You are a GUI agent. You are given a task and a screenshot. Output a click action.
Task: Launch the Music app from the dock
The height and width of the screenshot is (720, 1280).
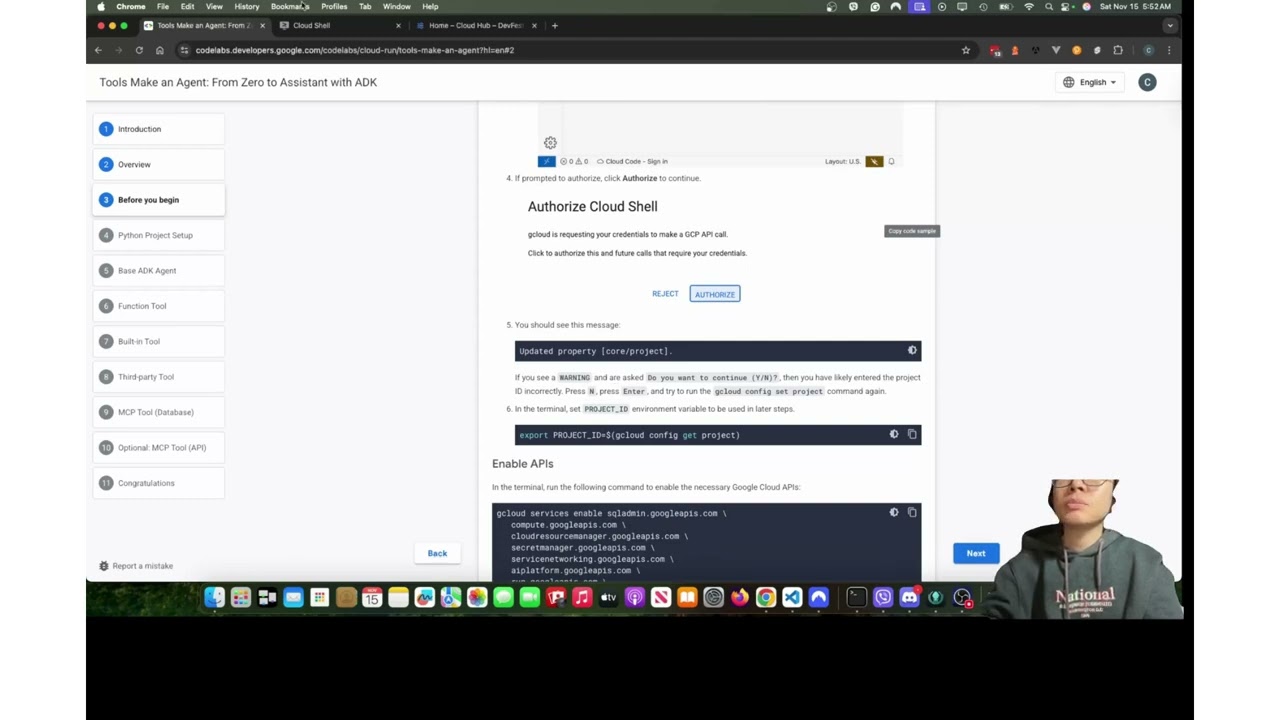tap(582, 598)
